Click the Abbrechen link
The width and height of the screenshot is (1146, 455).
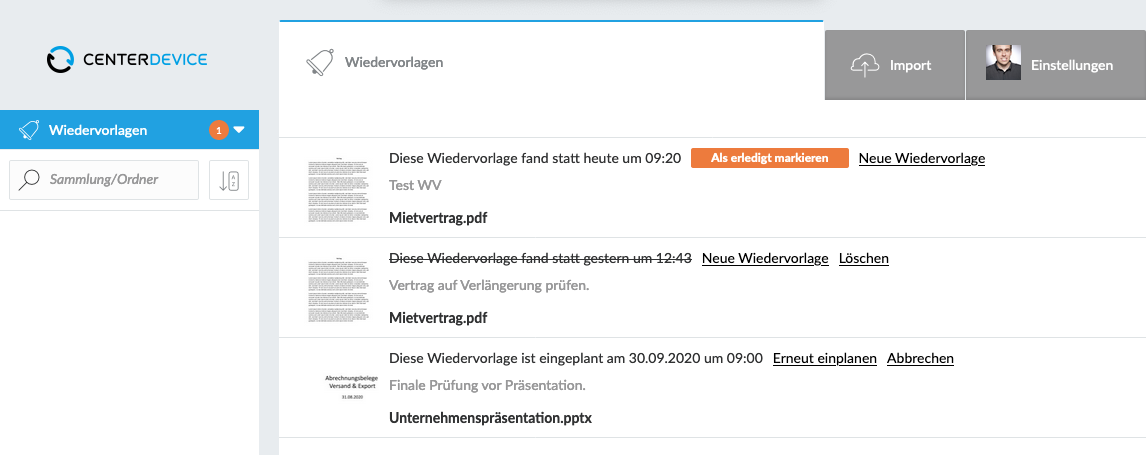coord(920,358)
